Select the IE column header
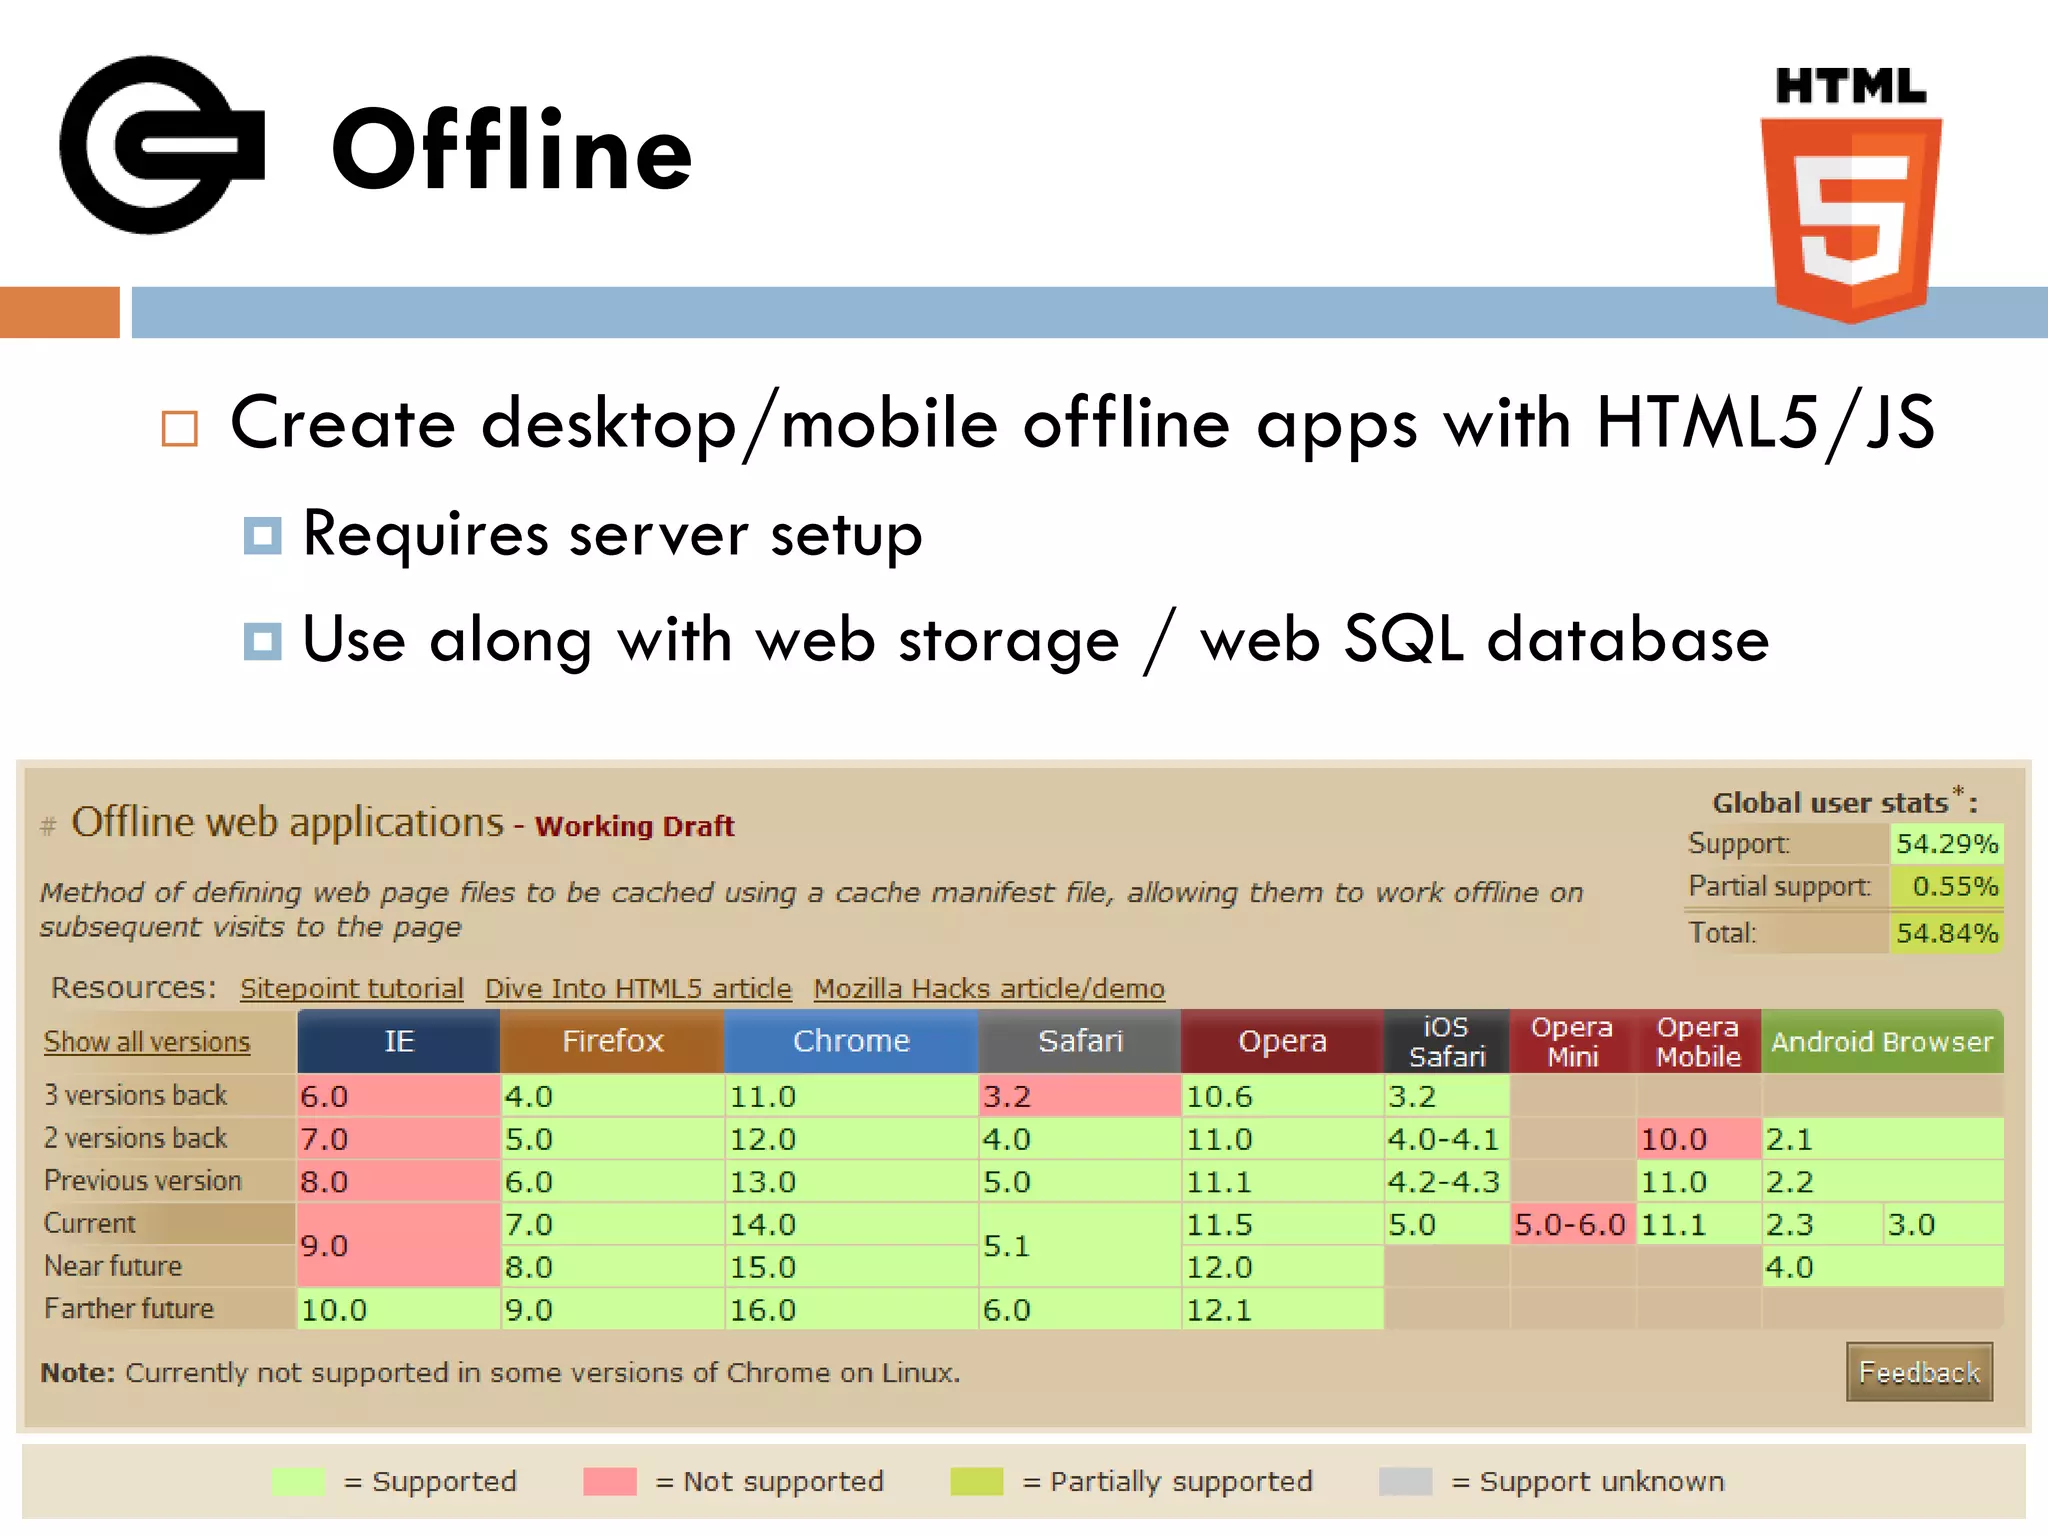Viewport: 2048px width, 1536px height. (x=399, y=1042)
